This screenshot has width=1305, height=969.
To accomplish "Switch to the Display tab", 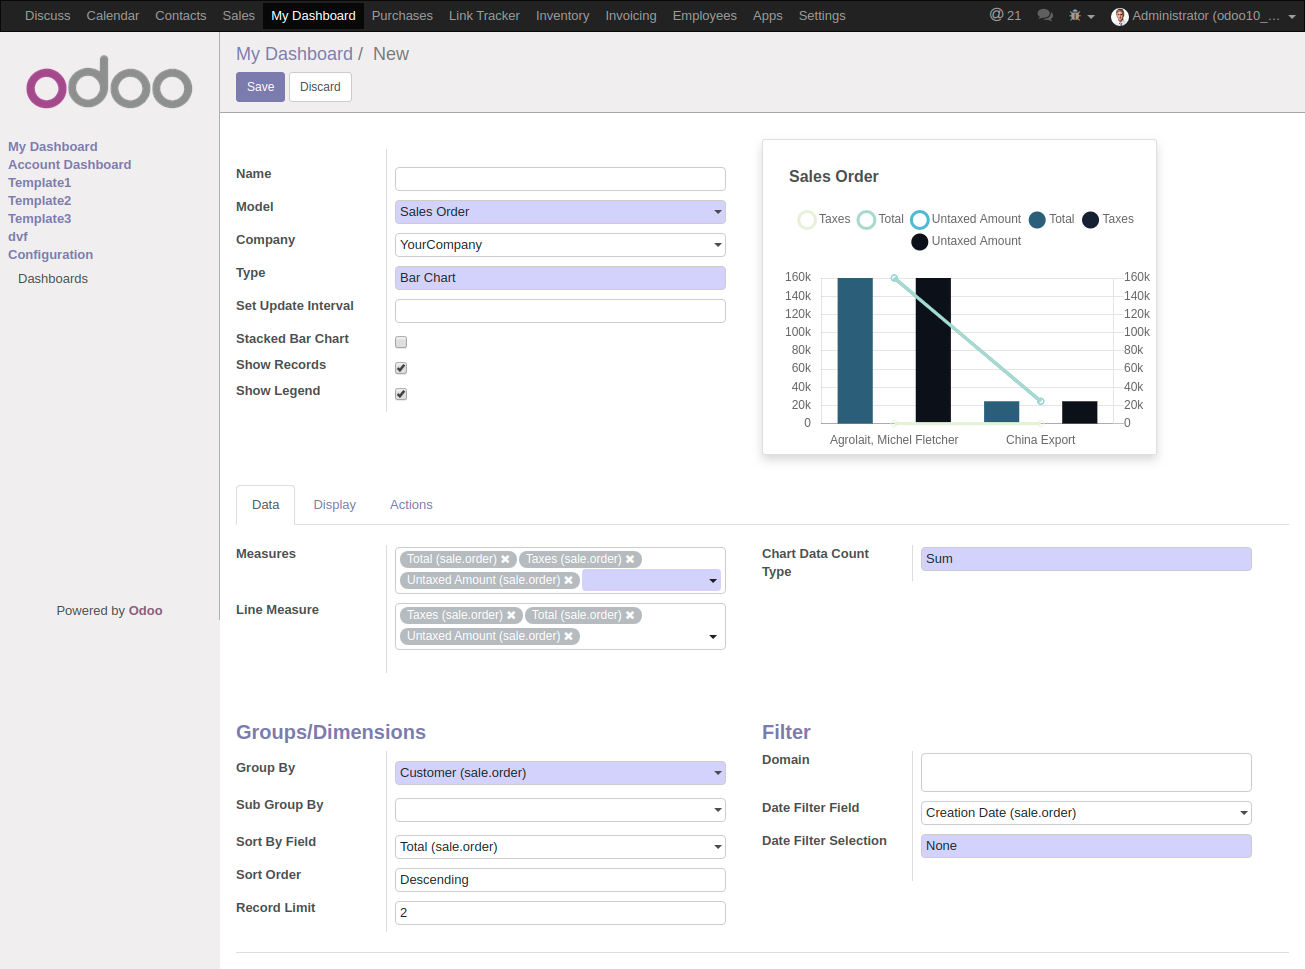I will (335, 505).
